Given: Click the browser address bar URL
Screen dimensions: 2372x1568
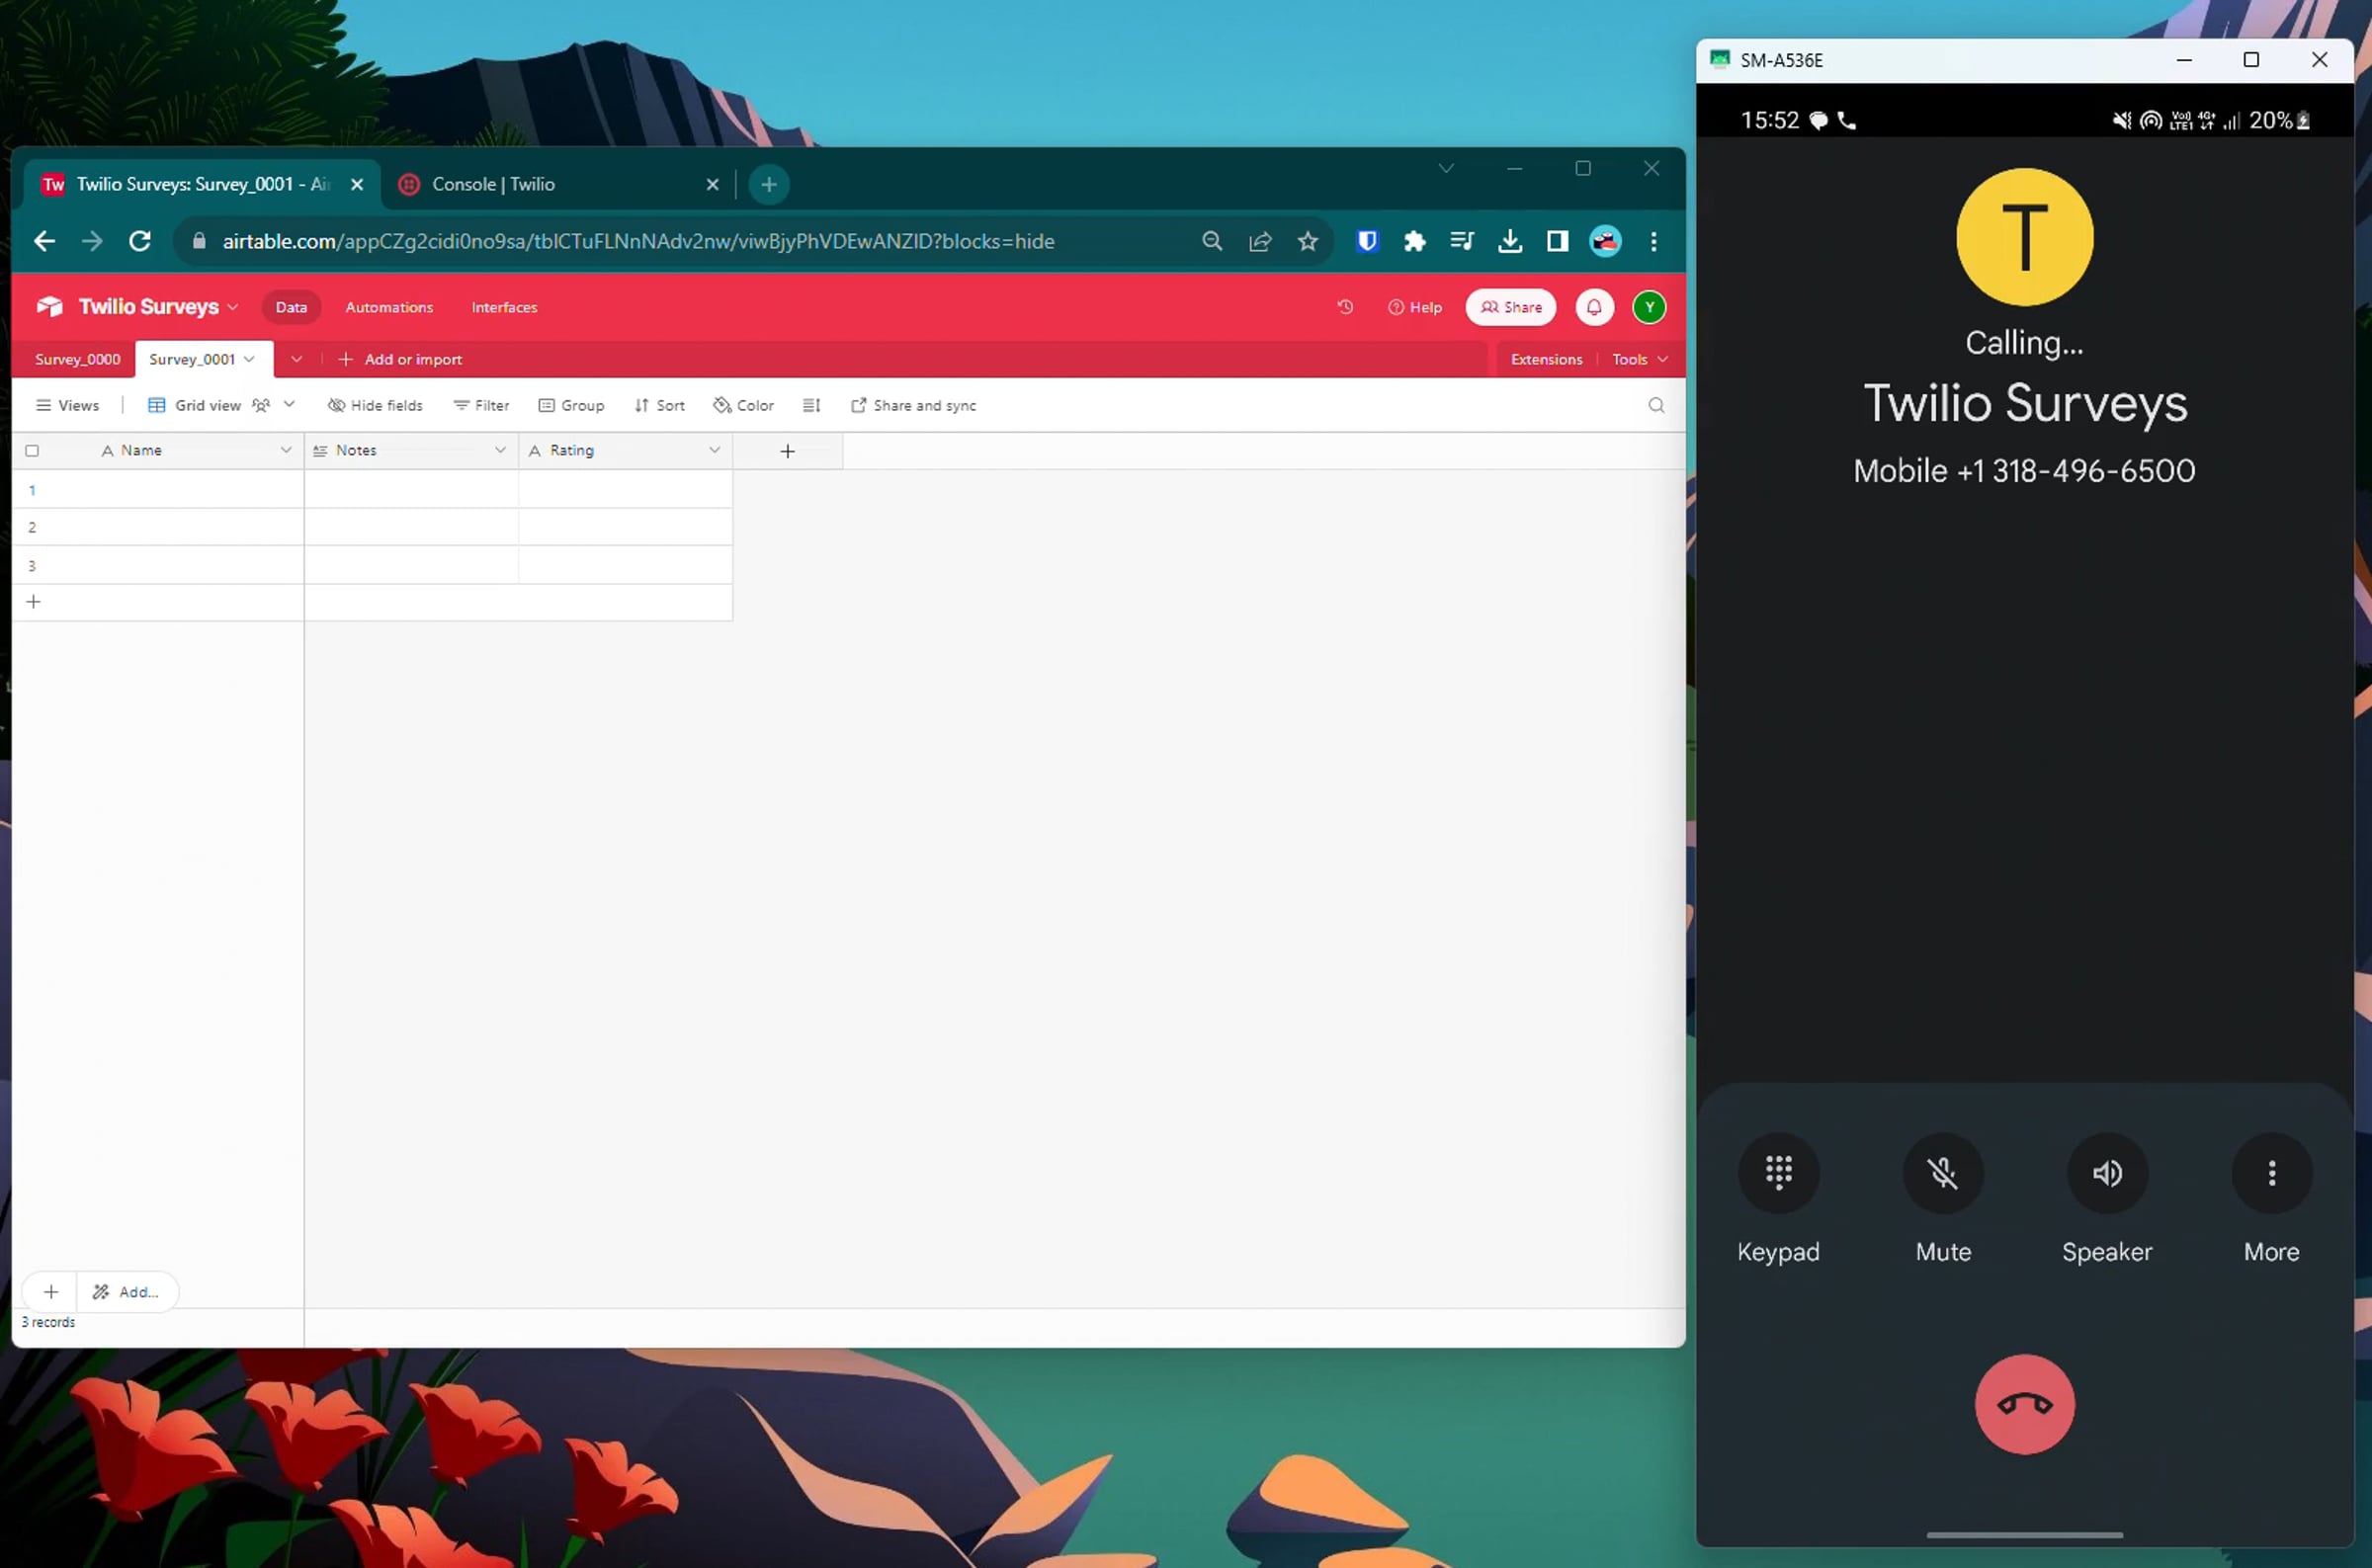Looking at the screenshot, I should (x=638, y=241).
